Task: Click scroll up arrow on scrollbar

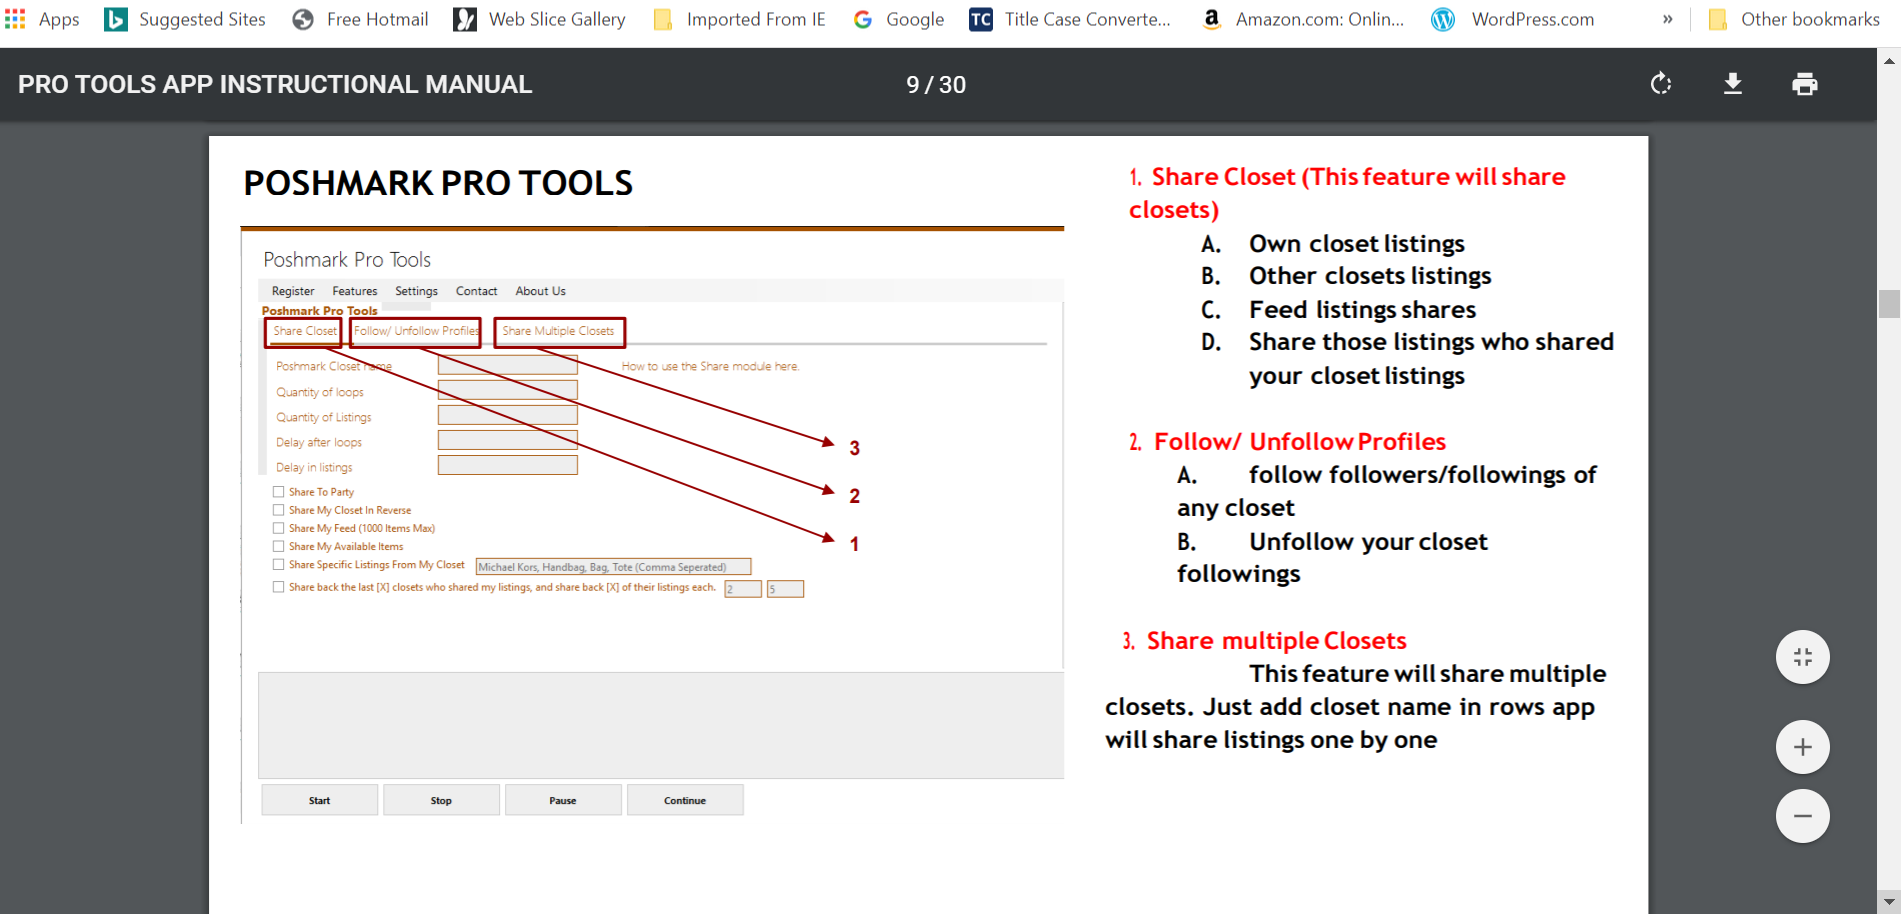Action: [1889, 60]
